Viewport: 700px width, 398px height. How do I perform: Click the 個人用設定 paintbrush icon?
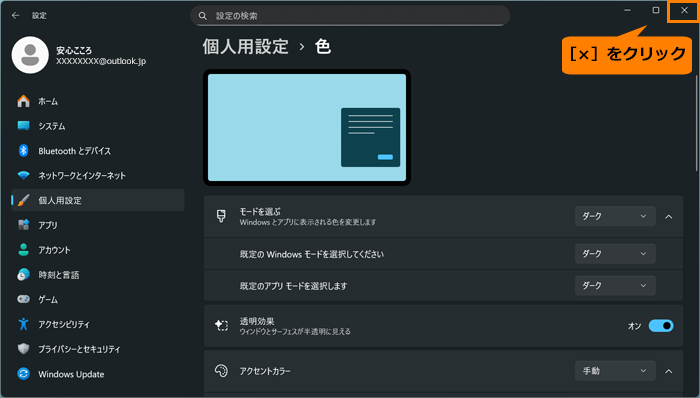point(24,200)
